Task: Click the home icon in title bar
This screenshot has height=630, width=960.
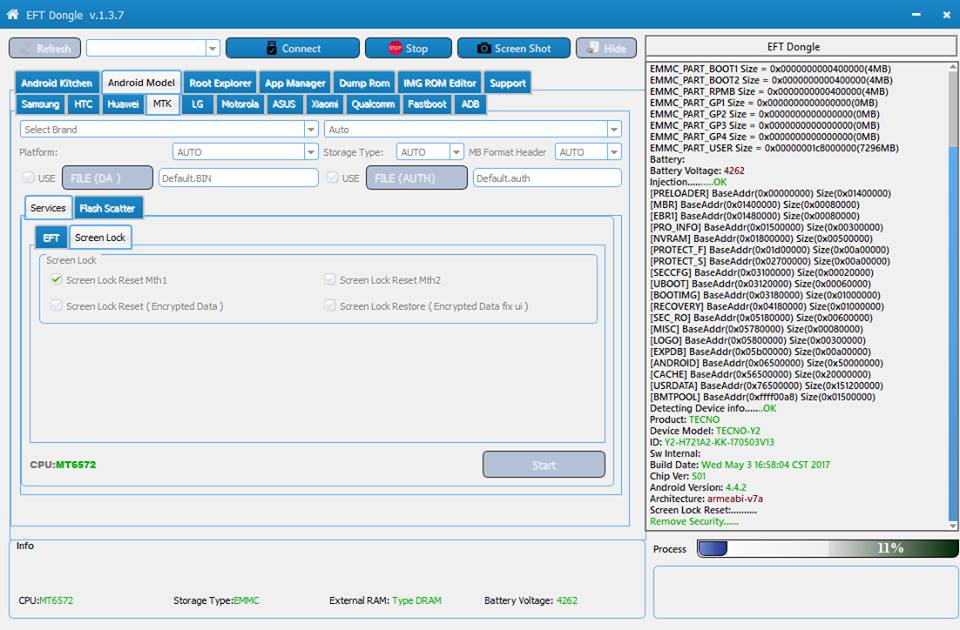Action: 12,15
